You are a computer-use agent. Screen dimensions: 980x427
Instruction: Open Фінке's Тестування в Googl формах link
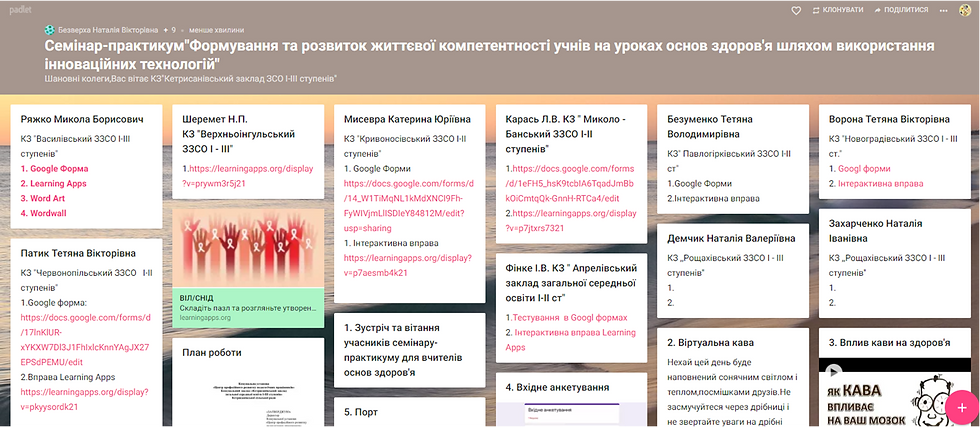coord(569,318)
